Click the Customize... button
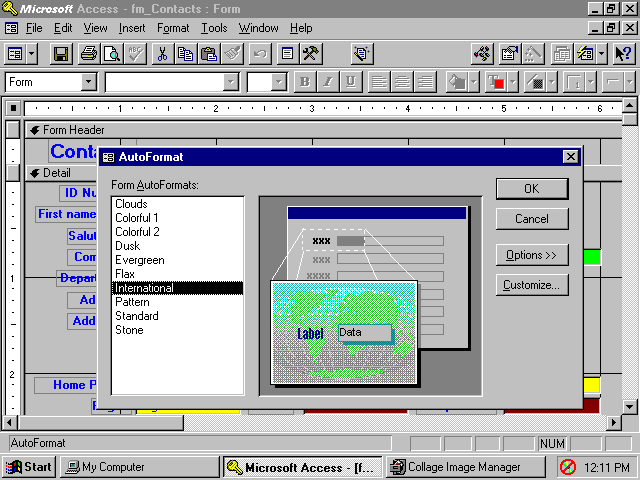The height and width of the screenshot is (480, 640). point(532,285)
